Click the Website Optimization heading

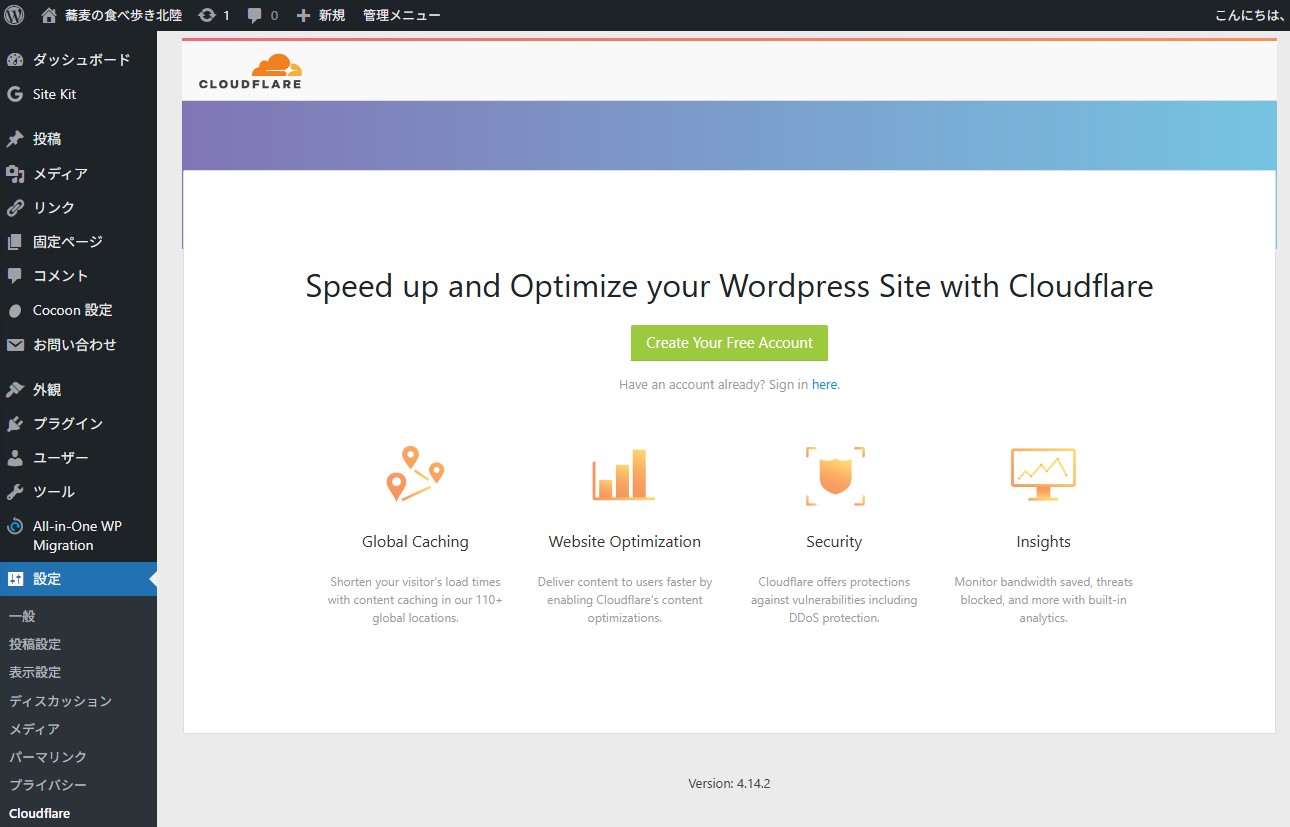coord(625,542)
